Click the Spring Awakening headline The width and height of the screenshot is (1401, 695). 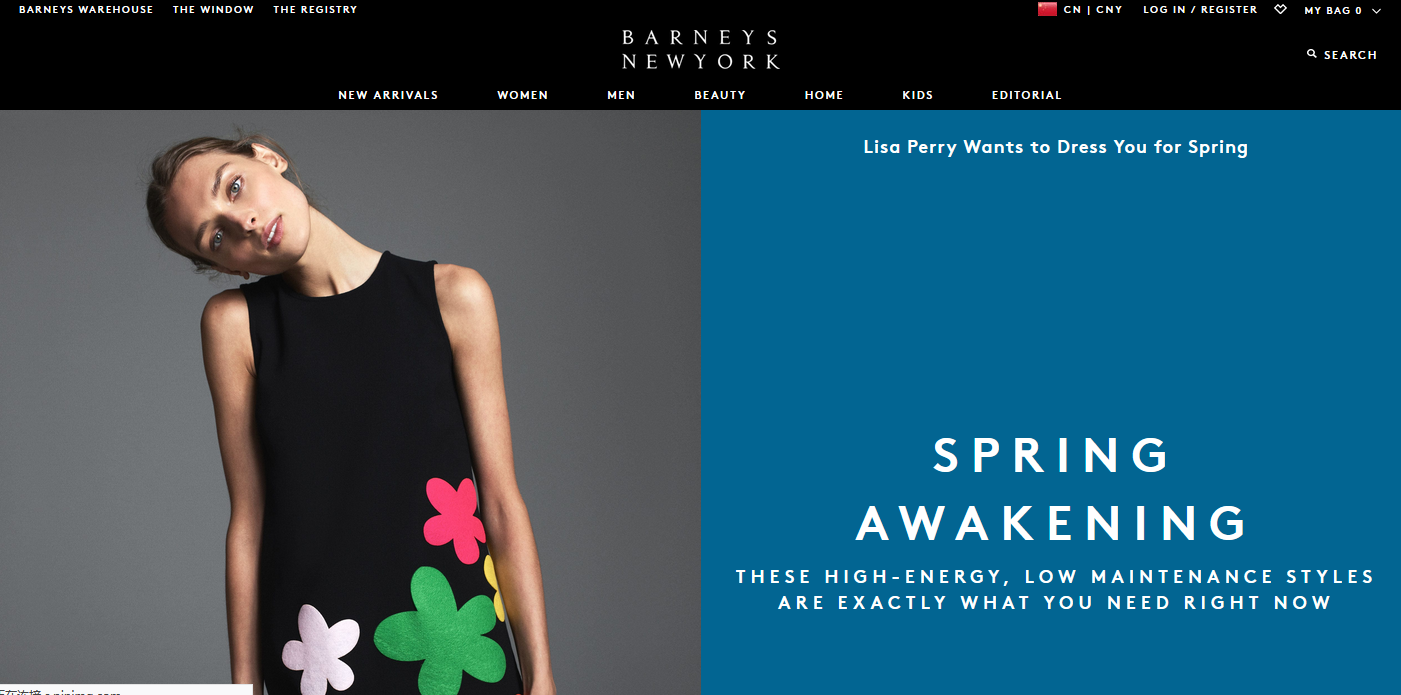coord(1052,489)
